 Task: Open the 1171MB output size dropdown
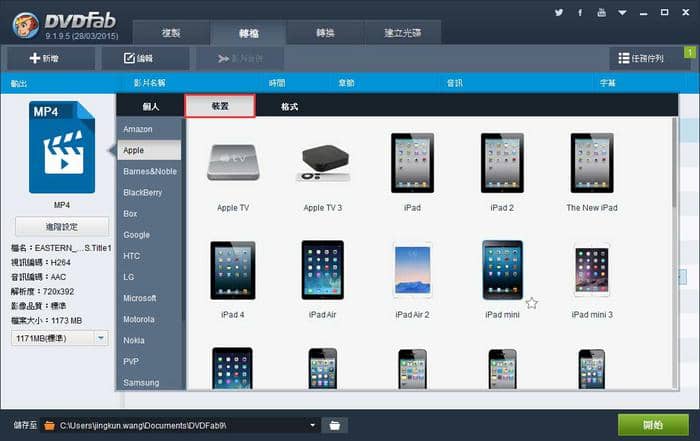pos(101,338)
